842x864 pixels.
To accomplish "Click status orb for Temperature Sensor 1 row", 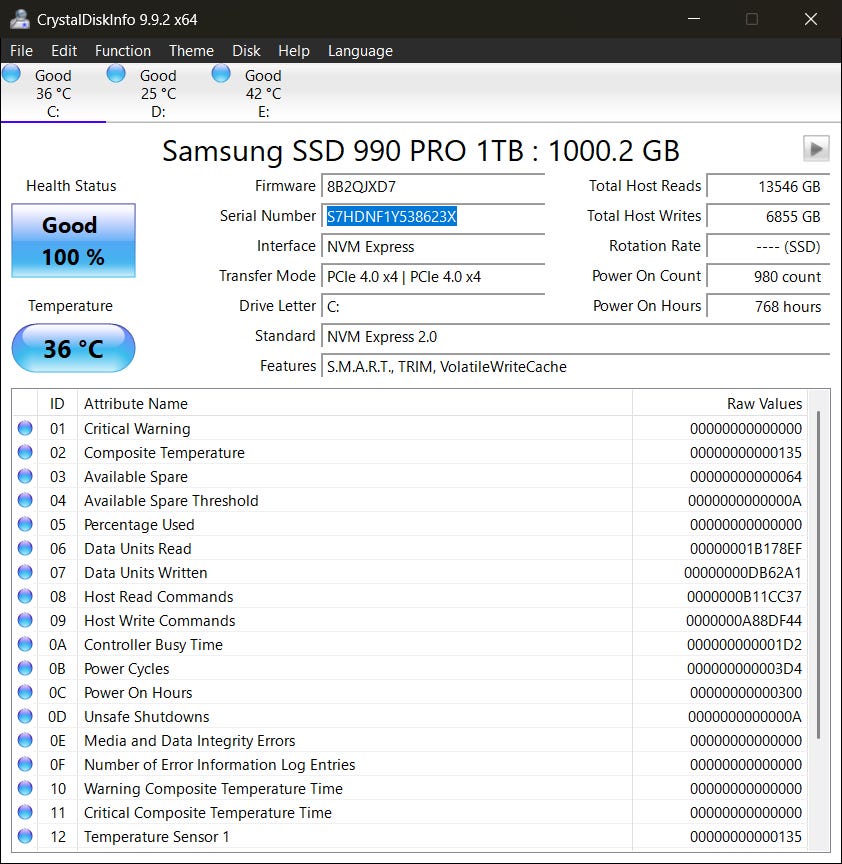I will 25,836.
